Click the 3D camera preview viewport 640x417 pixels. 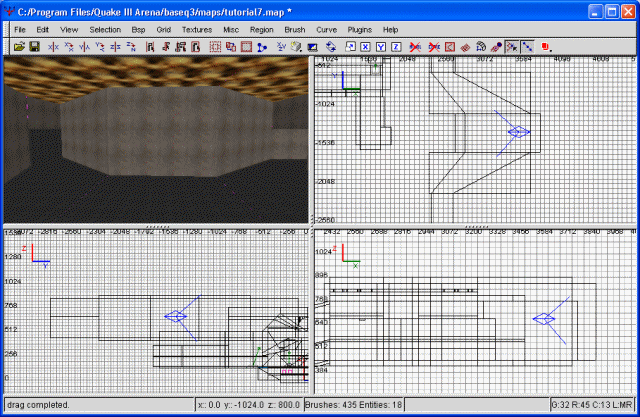[156, 140]
